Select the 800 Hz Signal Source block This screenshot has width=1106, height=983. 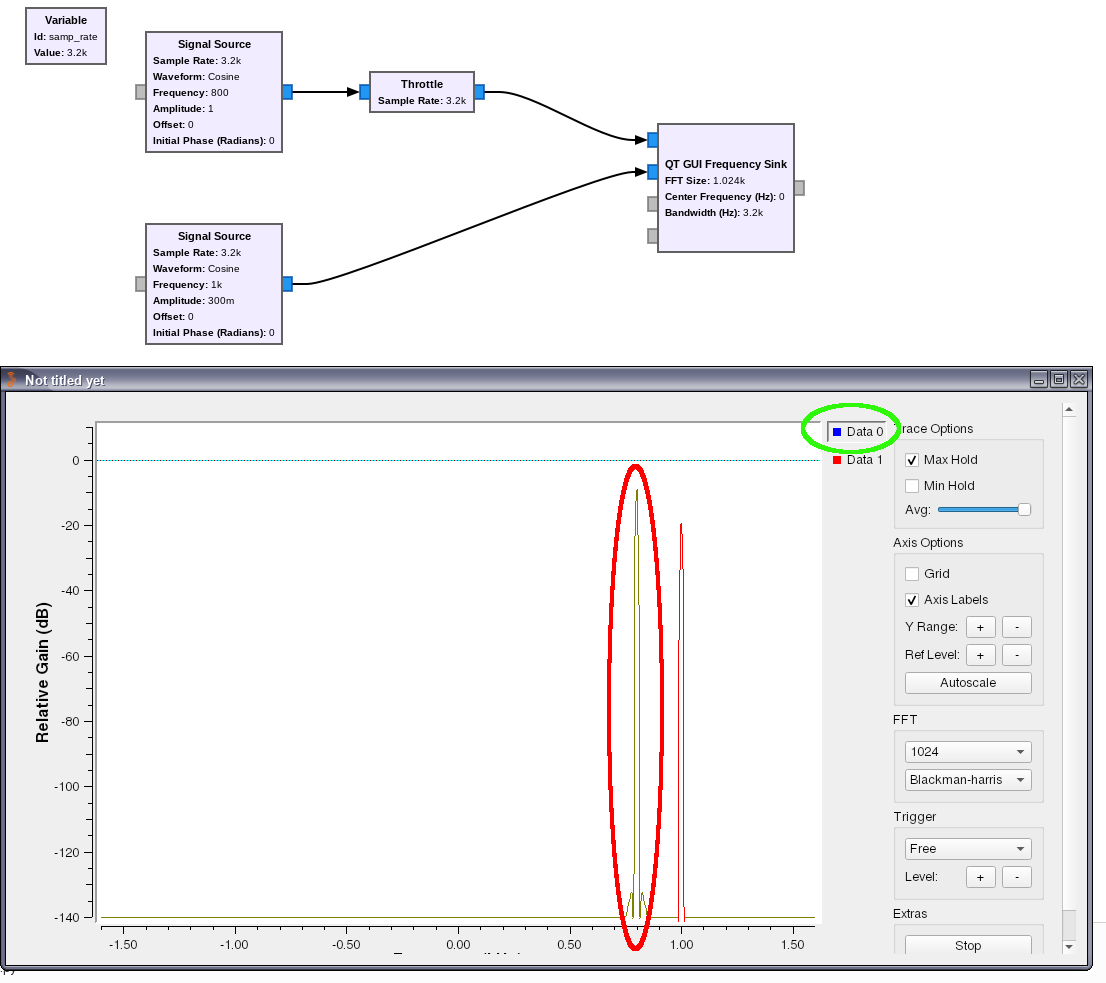(214, 92)
